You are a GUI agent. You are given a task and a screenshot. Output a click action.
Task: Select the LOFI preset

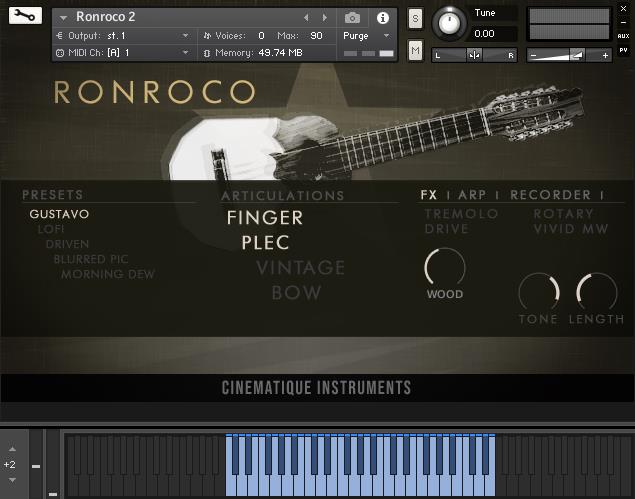click(51, 229)
